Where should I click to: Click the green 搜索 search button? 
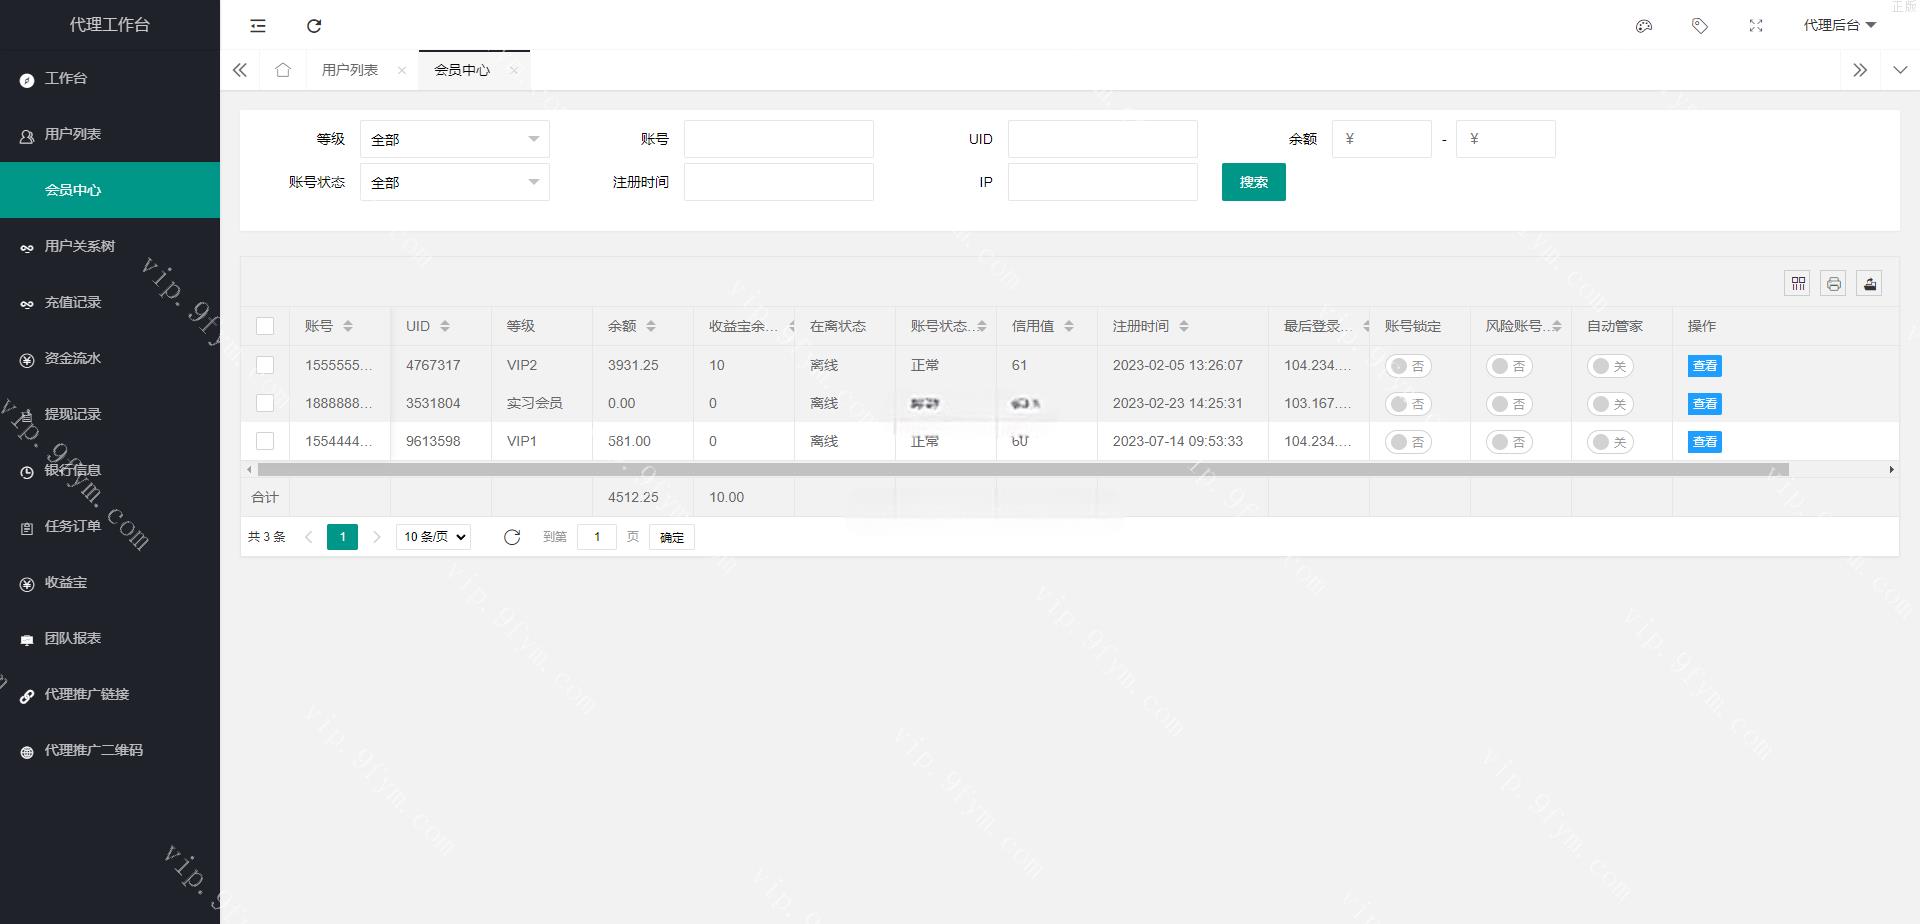[x=1253, y=182]
